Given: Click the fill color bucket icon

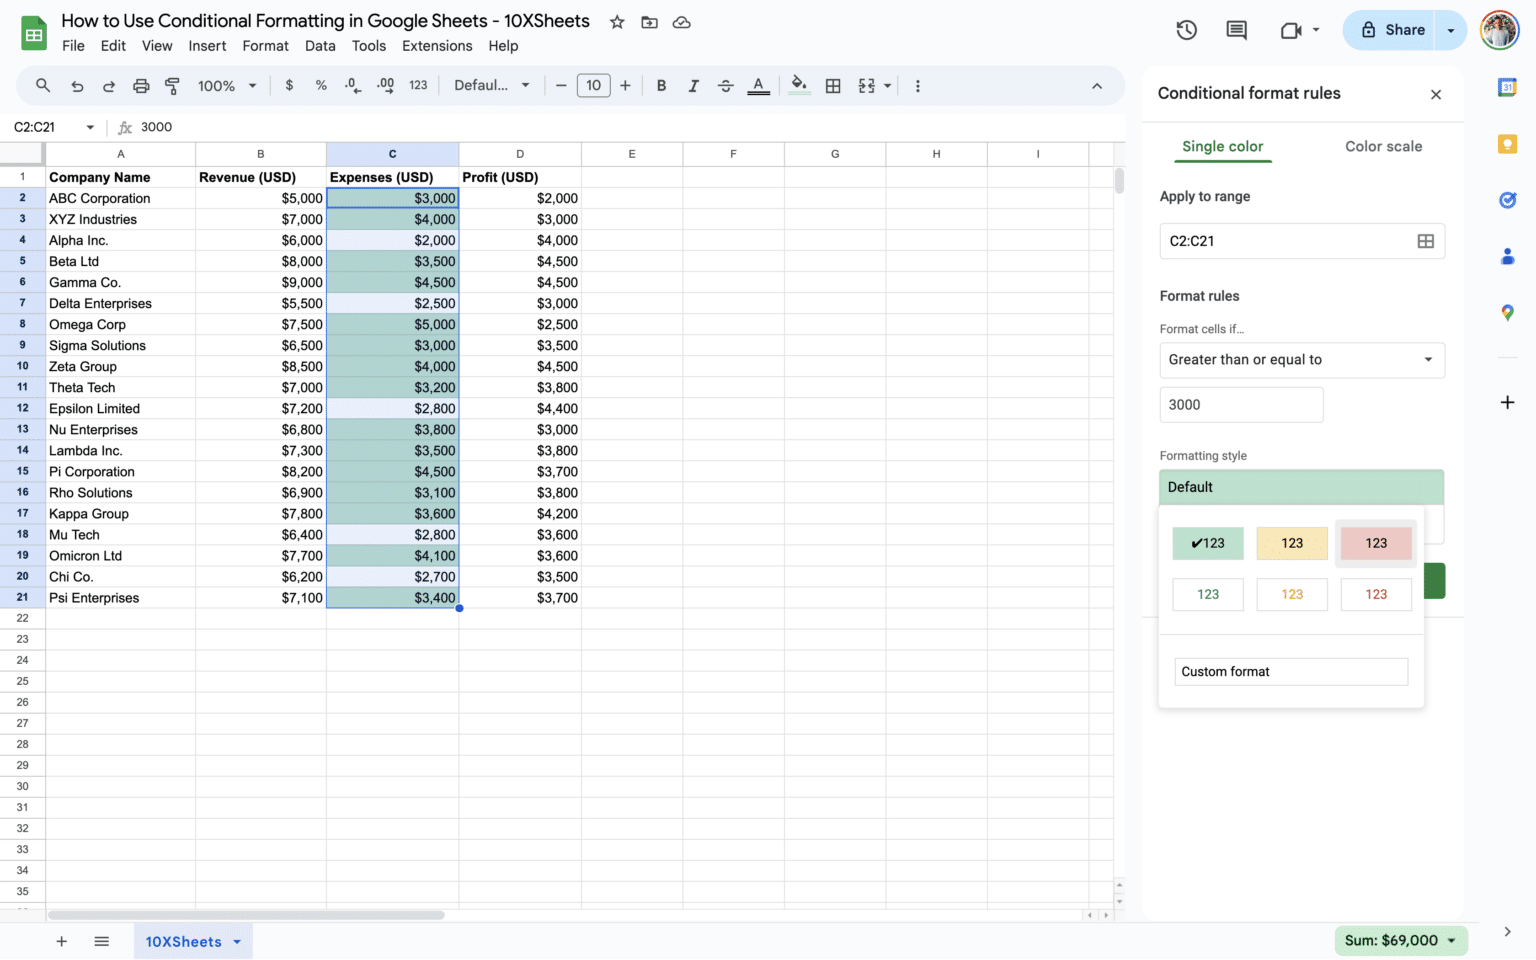Looking at the screenshot, I should tap(798, 85).
